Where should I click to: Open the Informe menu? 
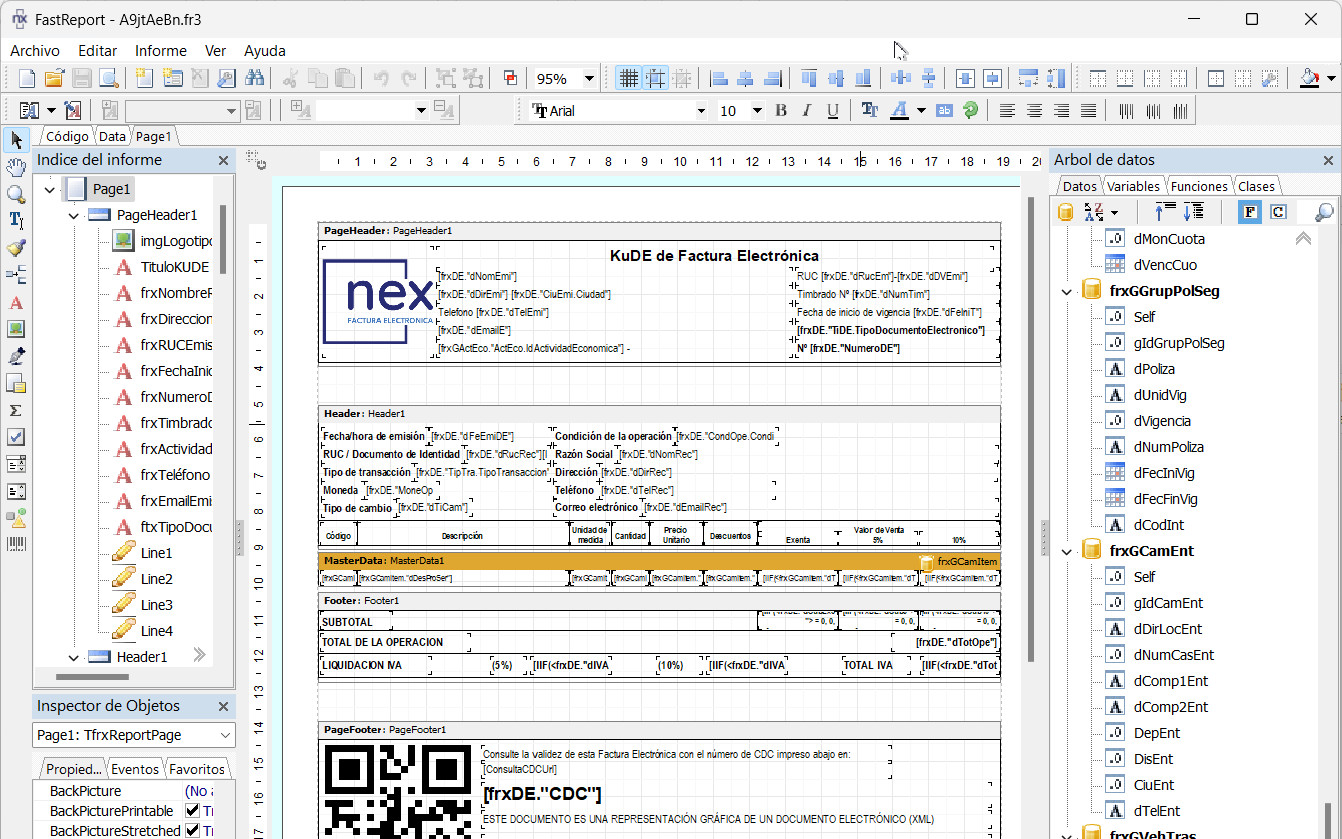[161, 51]
